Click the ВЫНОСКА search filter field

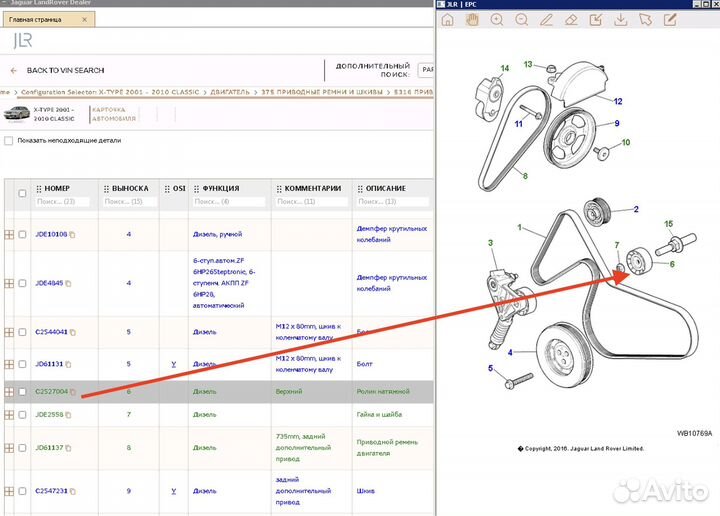click(130, 202)
